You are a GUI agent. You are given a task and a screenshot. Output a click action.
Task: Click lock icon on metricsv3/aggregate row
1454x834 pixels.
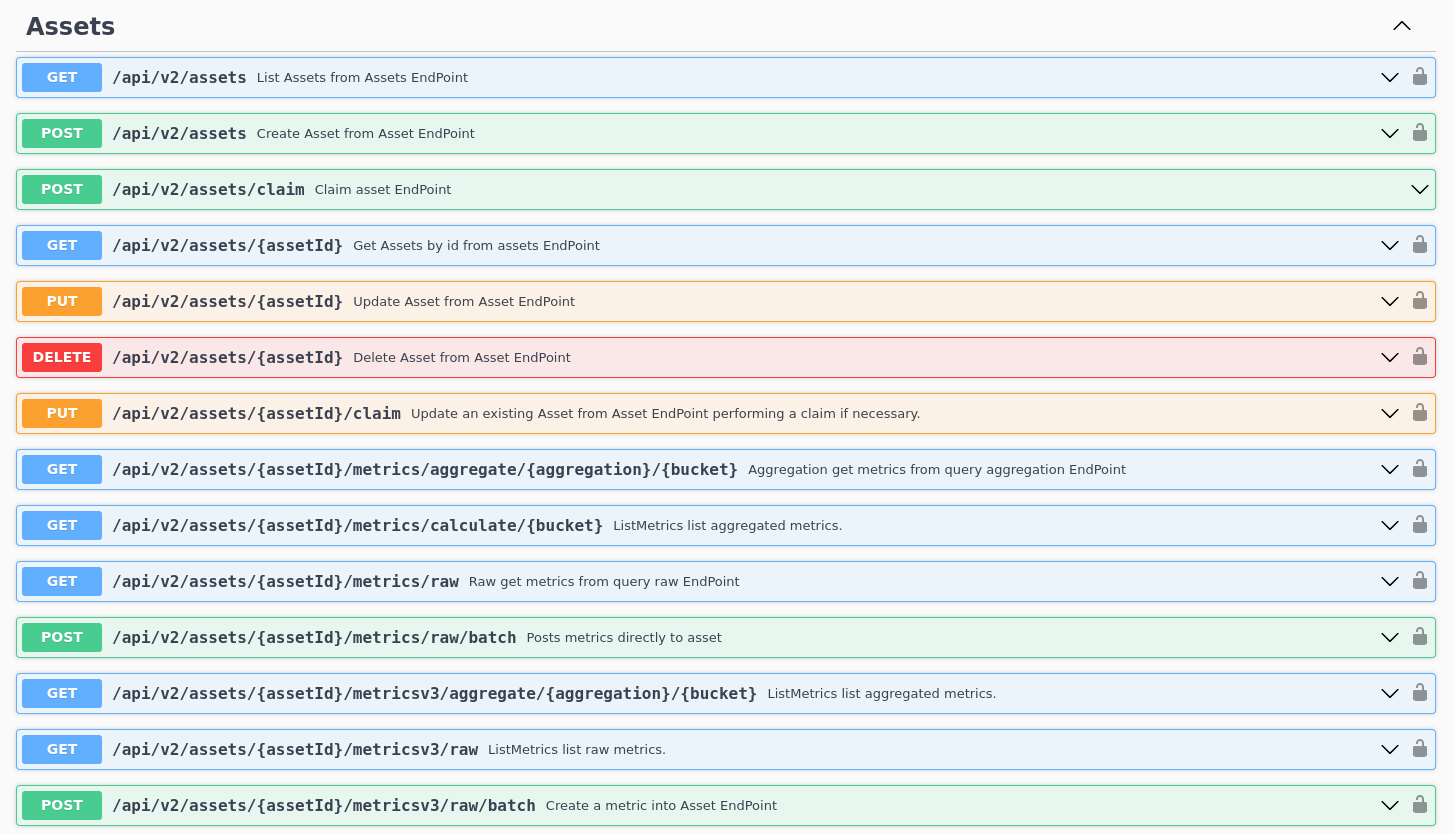[1419, 693]
